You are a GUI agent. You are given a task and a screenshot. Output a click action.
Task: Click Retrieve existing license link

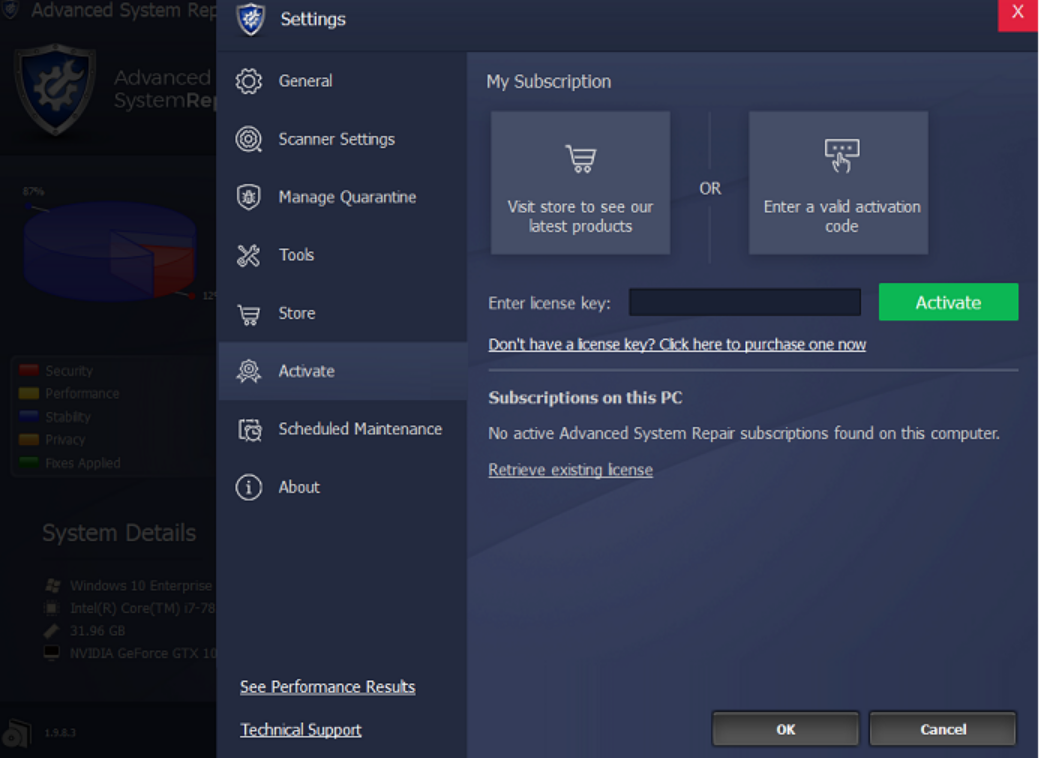click(570, 470)
